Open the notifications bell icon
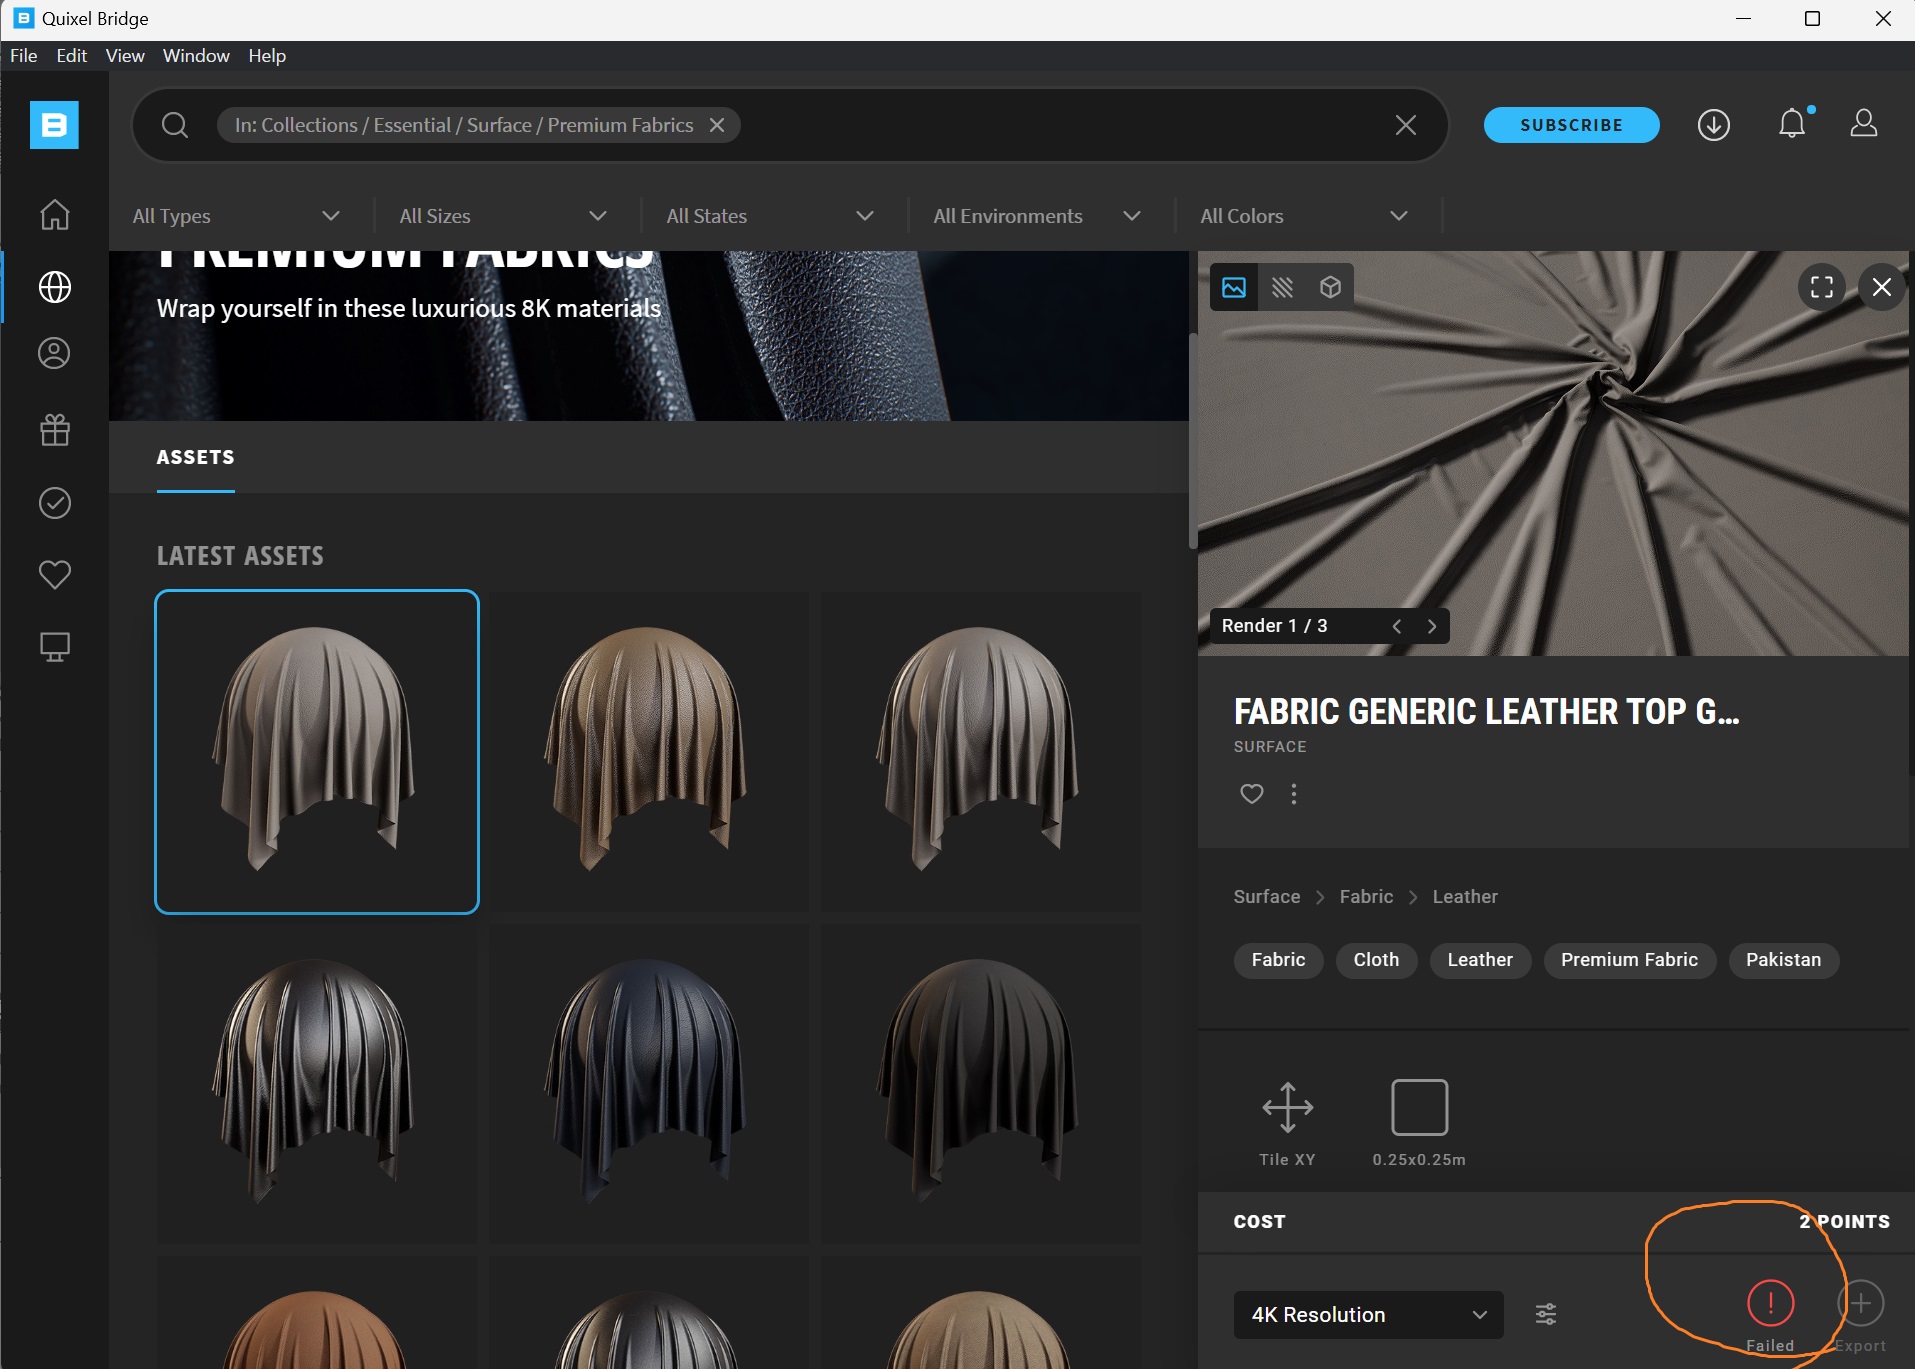Viewport: 1915px width, 1369px height. [x=1792, y=124]
